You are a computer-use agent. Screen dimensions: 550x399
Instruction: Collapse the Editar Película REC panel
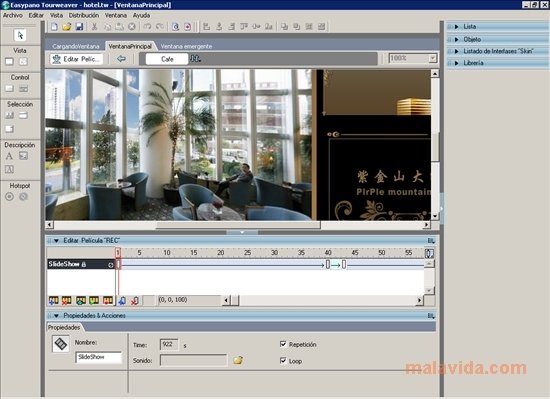(56, 241)
